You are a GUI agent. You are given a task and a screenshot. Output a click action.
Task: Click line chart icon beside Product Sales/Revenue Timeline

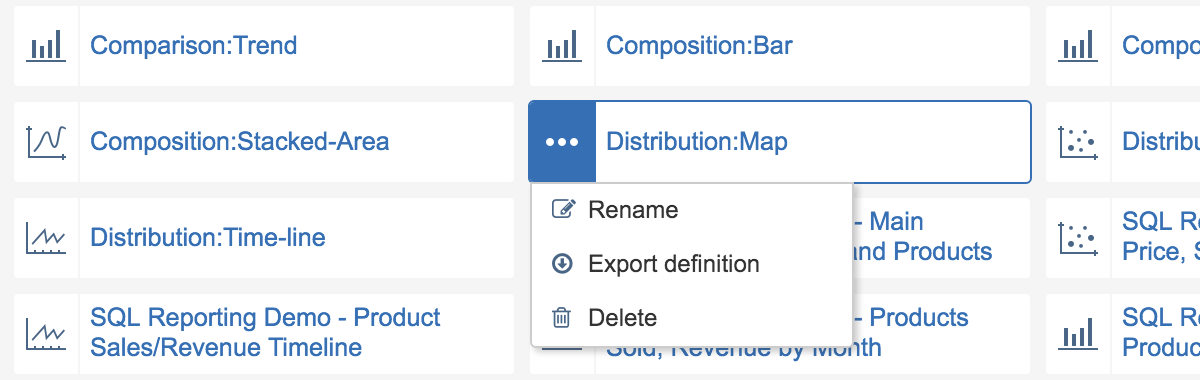click(46, 334)
